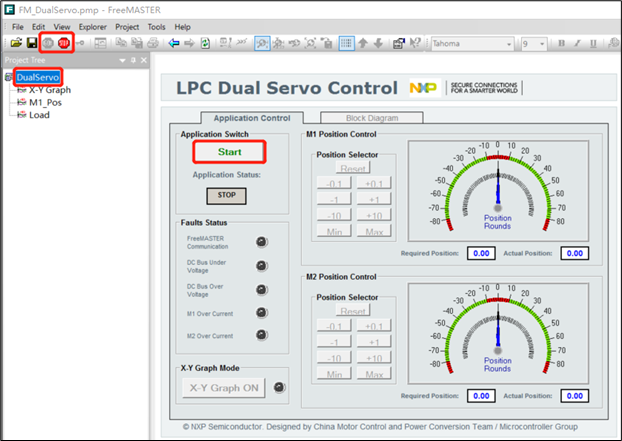The image size is (622, 441).
Task: Click the M1 Actual Position value field
Action: [x=574, y=253]
